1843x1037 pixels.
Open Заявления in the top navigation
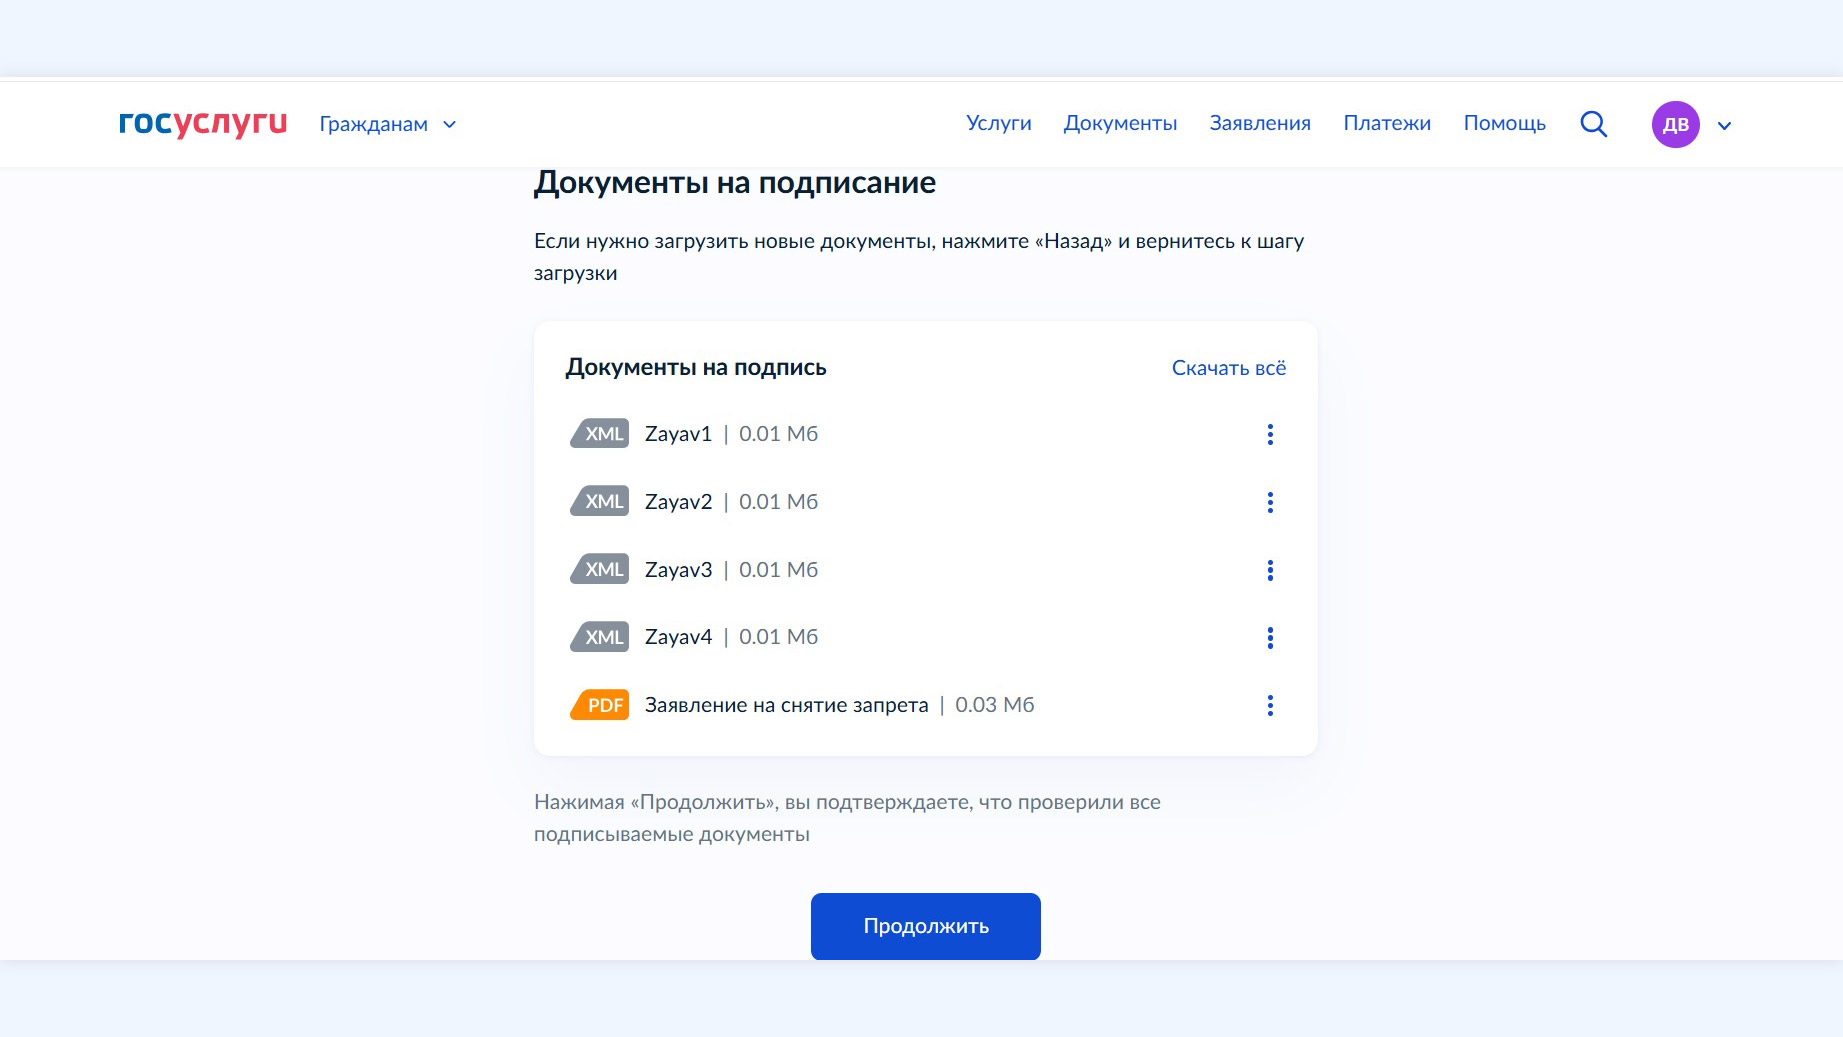pos(1259,123)
